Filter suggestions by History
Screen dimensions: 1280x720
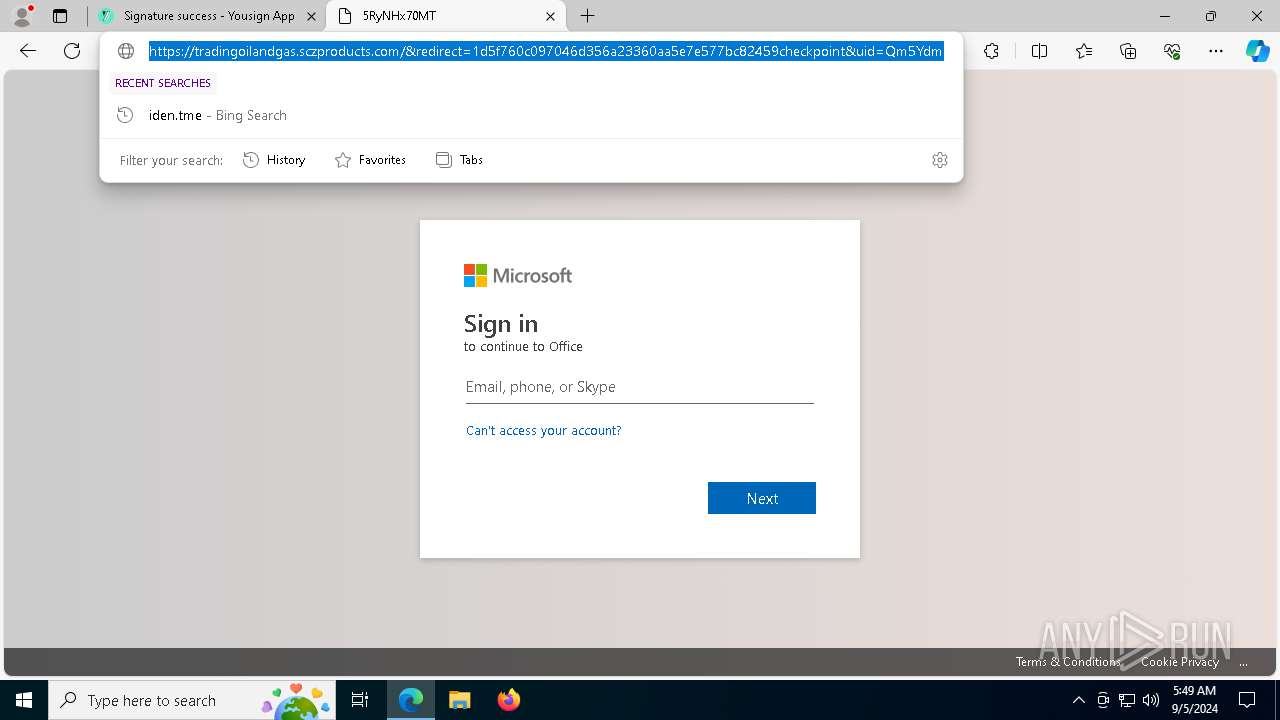tap(274, 160)
